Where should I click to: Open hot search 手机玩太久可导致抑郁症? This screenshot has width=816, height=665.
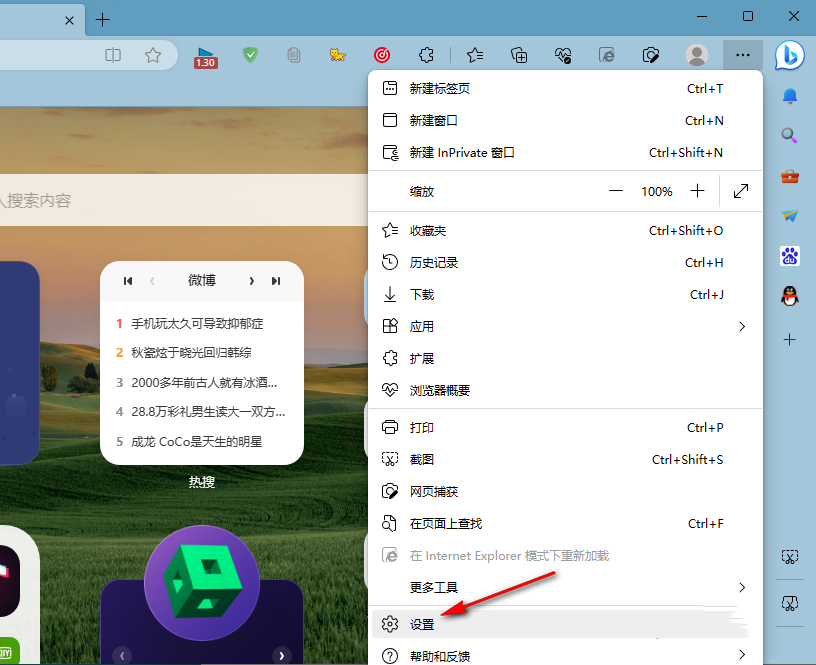(x=197, y=324)
